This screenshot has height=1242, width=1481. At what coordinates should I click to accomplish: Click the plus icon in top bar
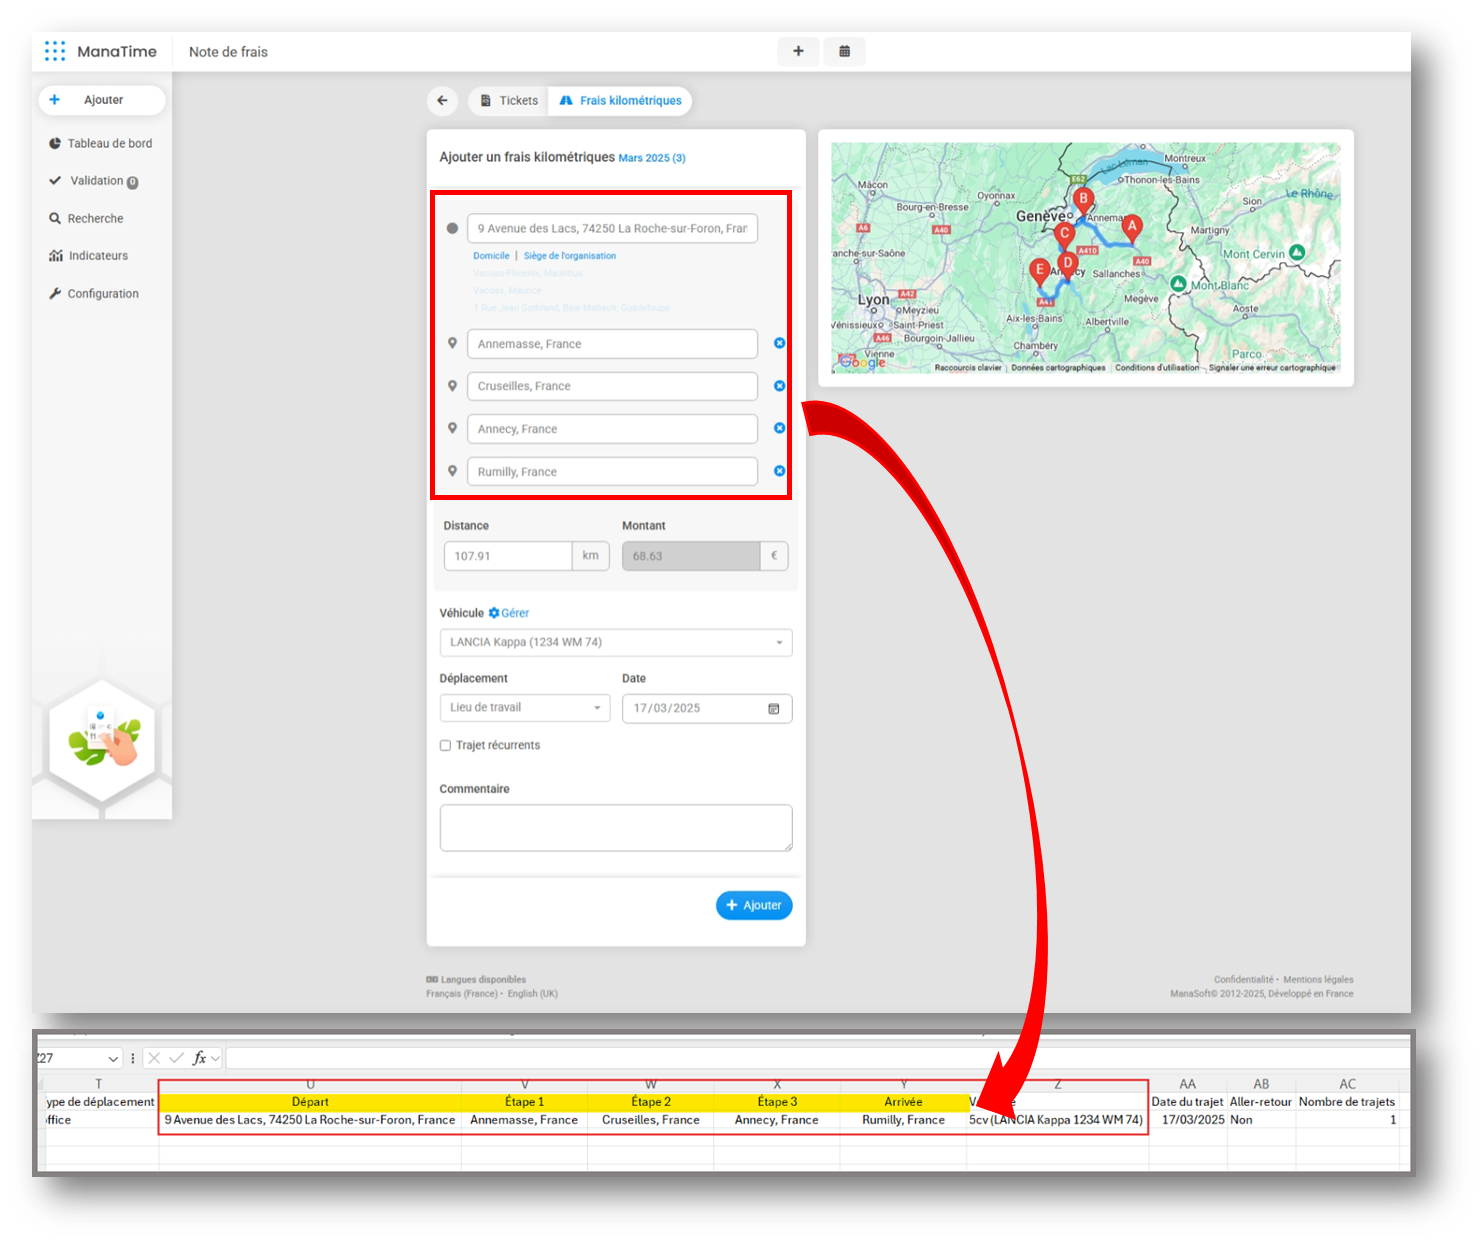798,51
